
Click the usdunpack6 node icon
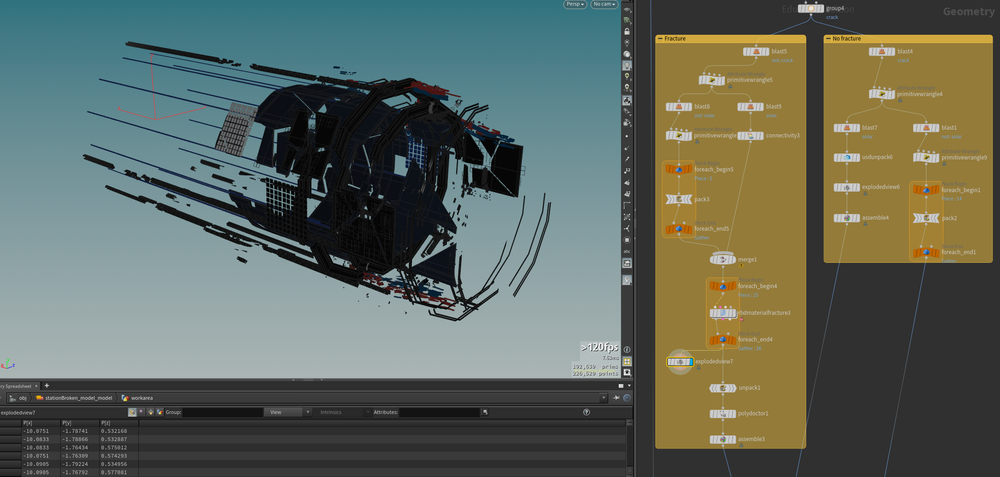click(x=847, y=157)
